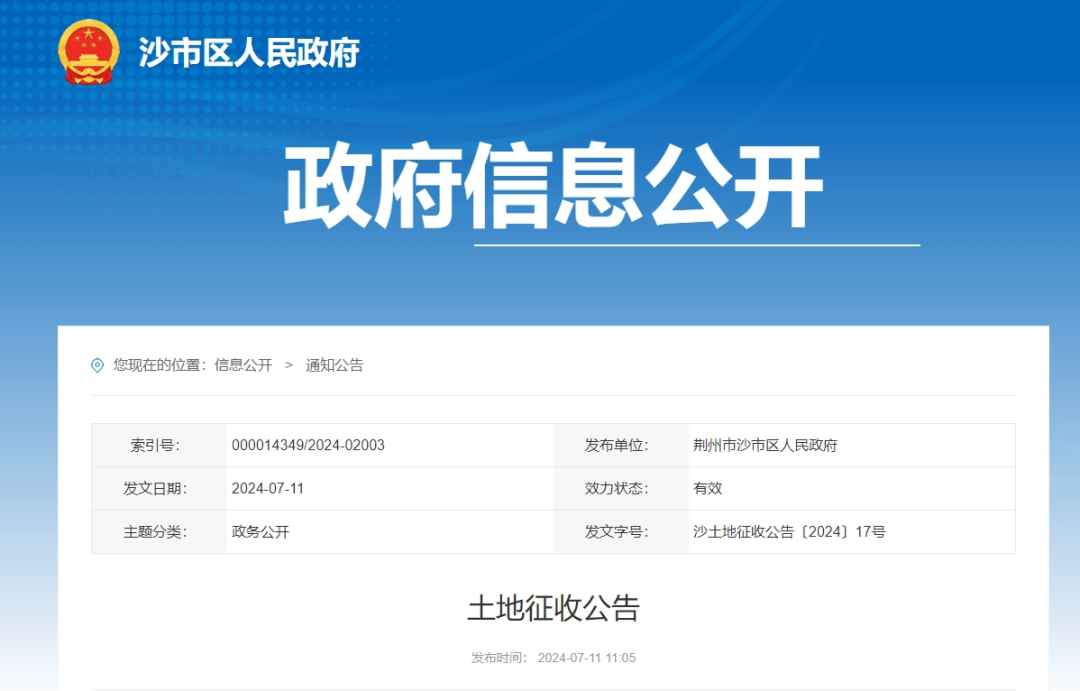
Task: Click the 索引号 label cell
Action: pyautogui.click(x=158, y=446)
